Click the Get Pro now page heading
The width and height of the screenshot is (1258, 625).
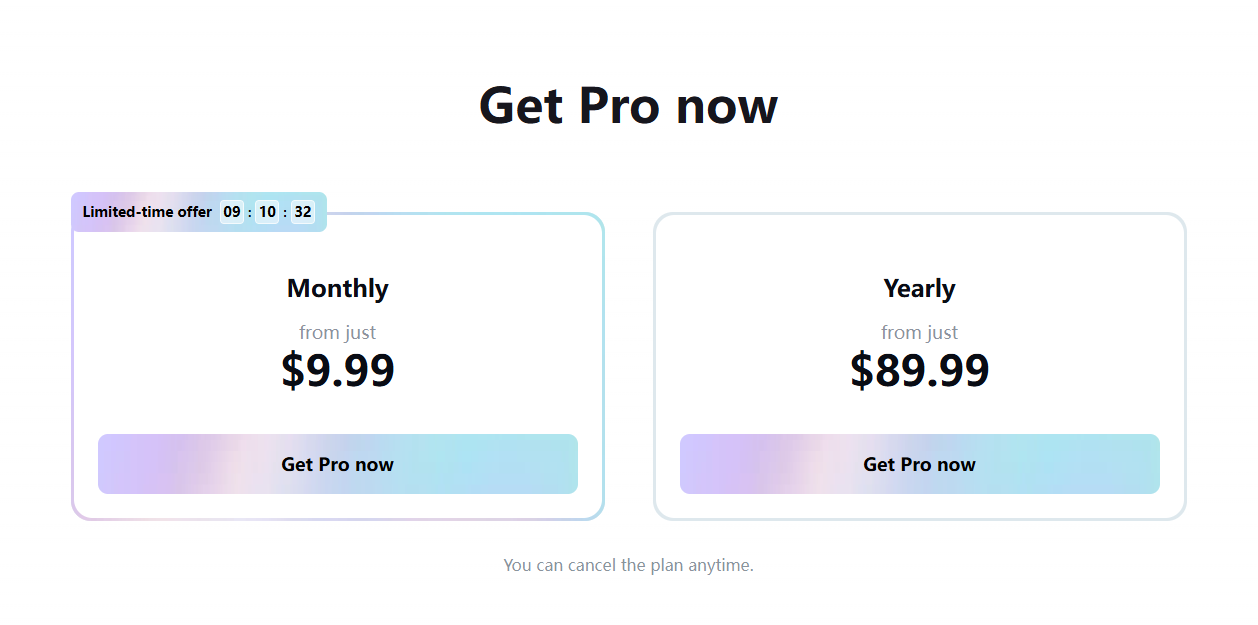click(x=629, y=105)
